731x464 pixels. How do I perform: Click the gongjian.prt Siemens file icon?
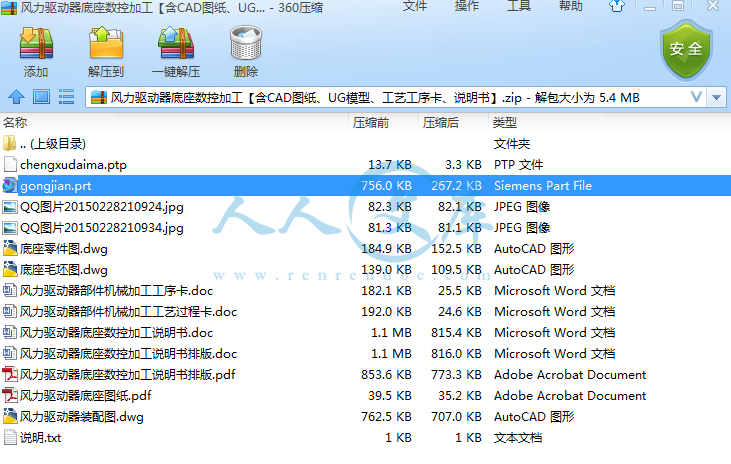point(9,185)
